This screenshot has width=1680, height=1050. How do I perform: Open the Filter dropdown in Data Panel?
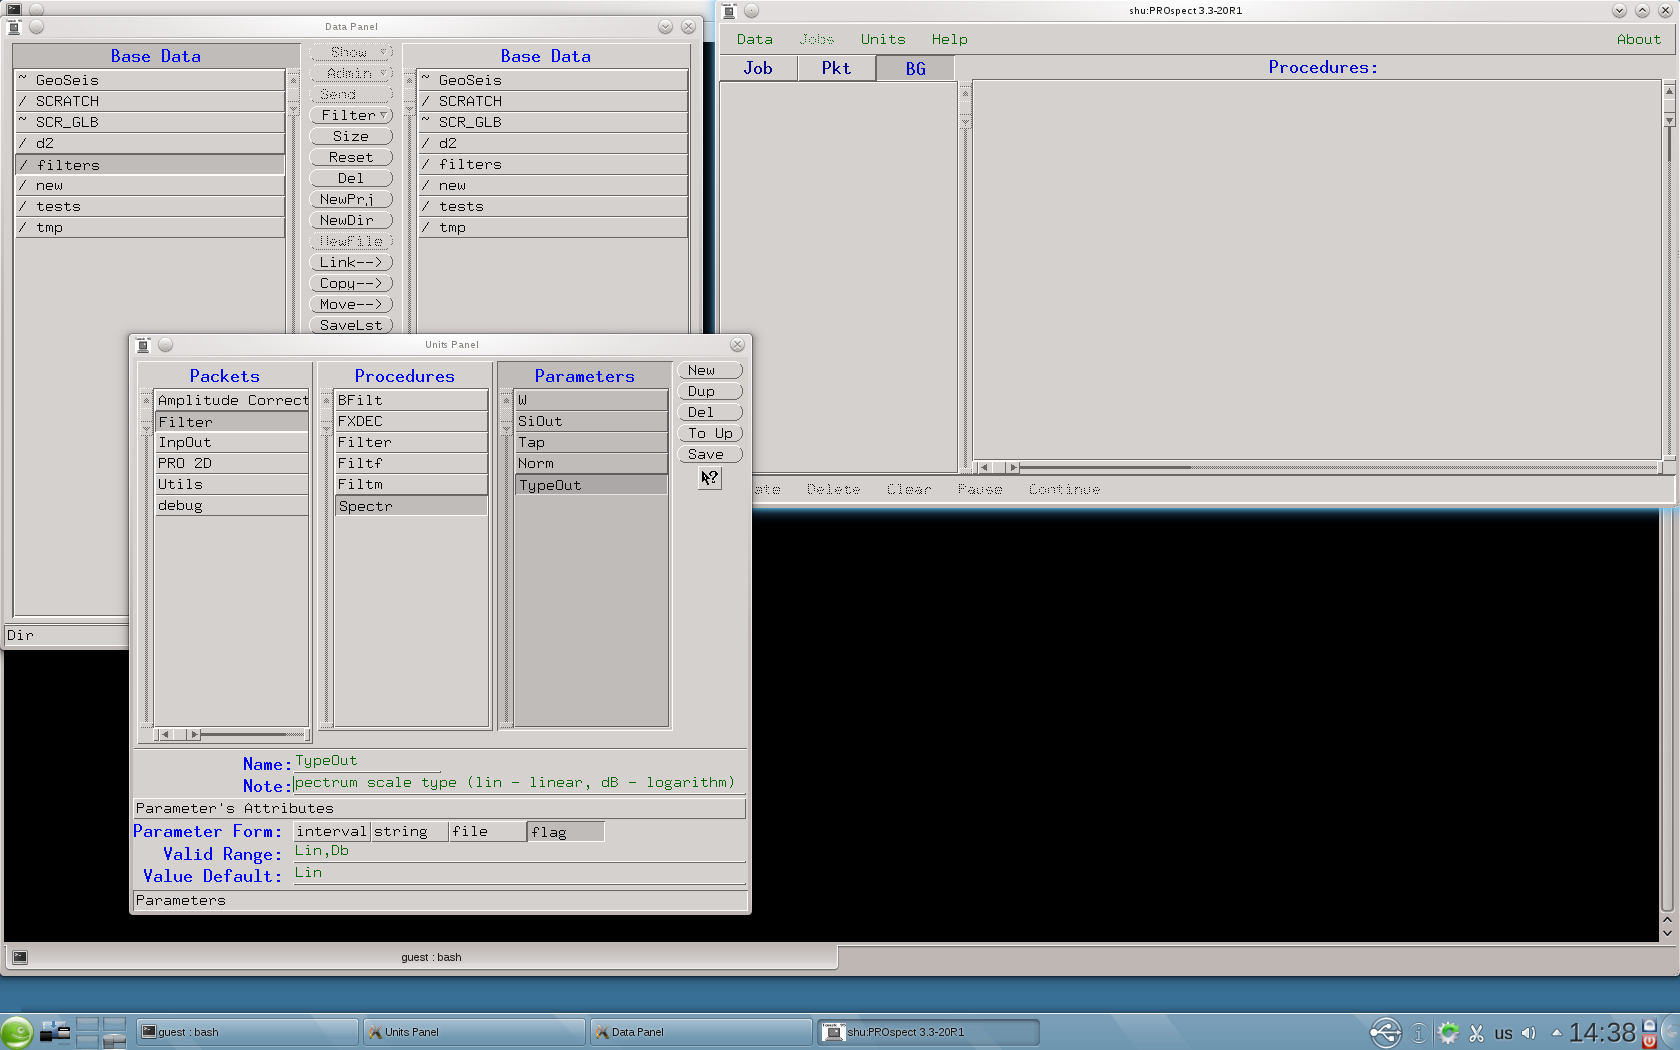pyautogui.click(x=351, y=116)
